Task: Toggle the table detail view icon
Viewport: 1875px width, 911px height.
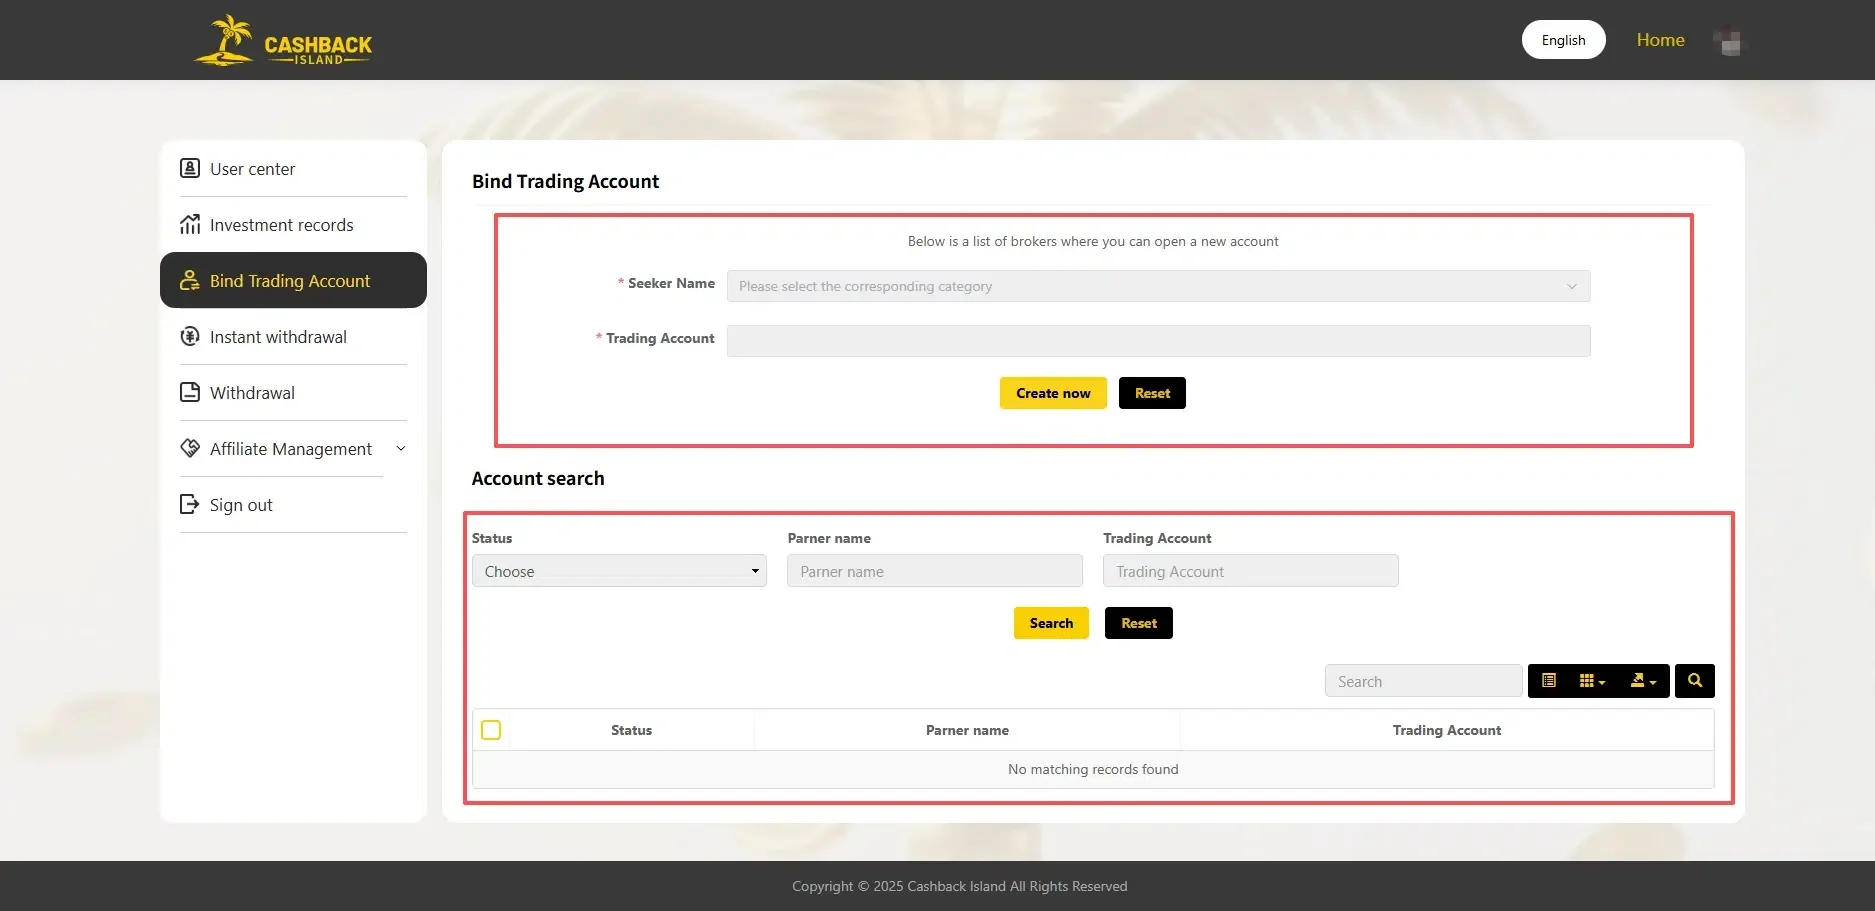Action: (x=1549, y=680)
